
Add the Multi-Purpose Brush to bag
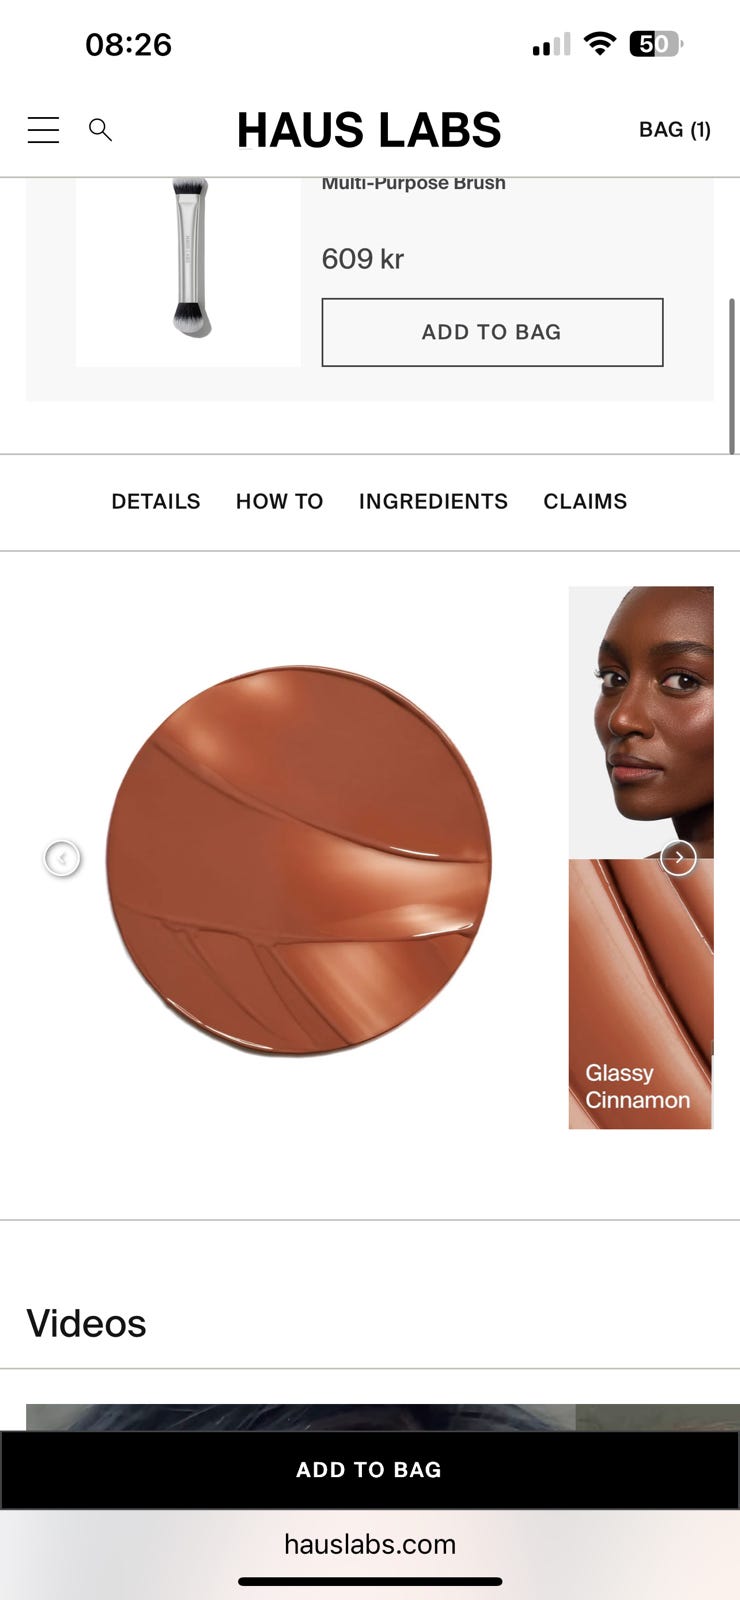pyautogui.click(x=492, y=332)
